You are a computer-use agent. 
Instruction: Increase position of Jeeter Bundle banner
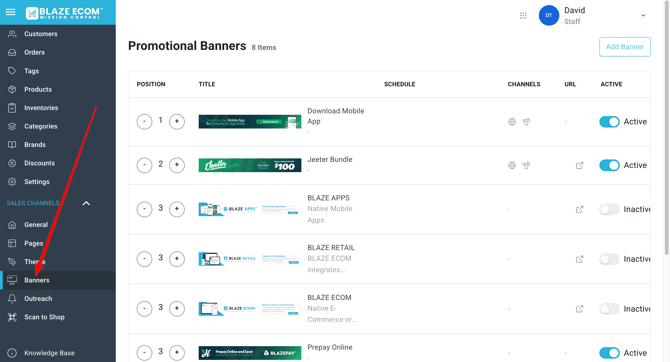177,165
